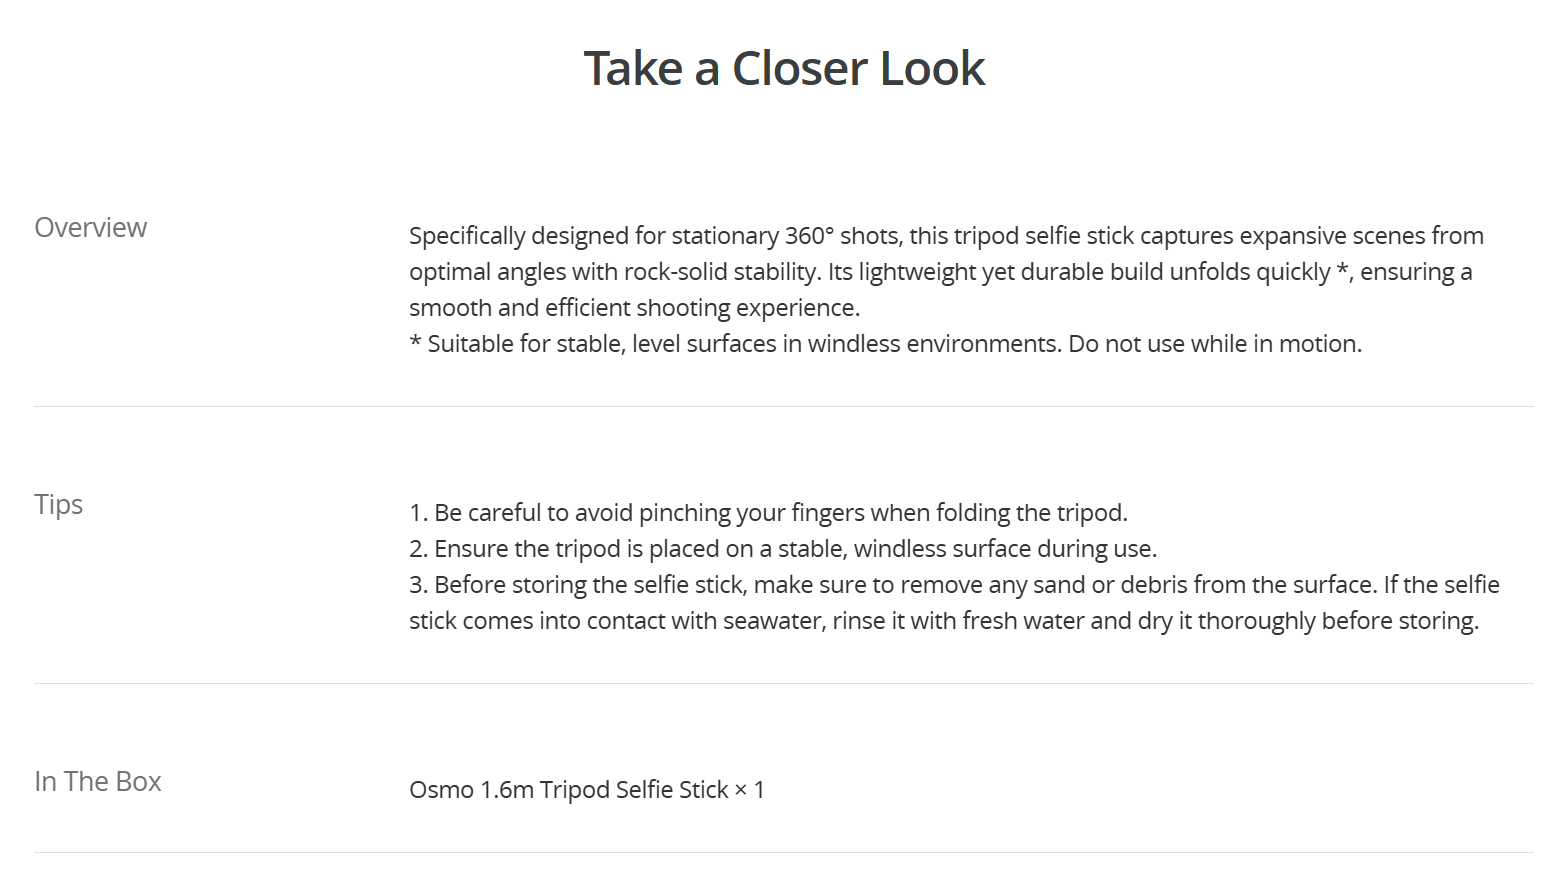Click the line "3. Before storing the selfie stick"
Image resolution: width=1556 pixels, height=871 pixels.
(954, 585)
